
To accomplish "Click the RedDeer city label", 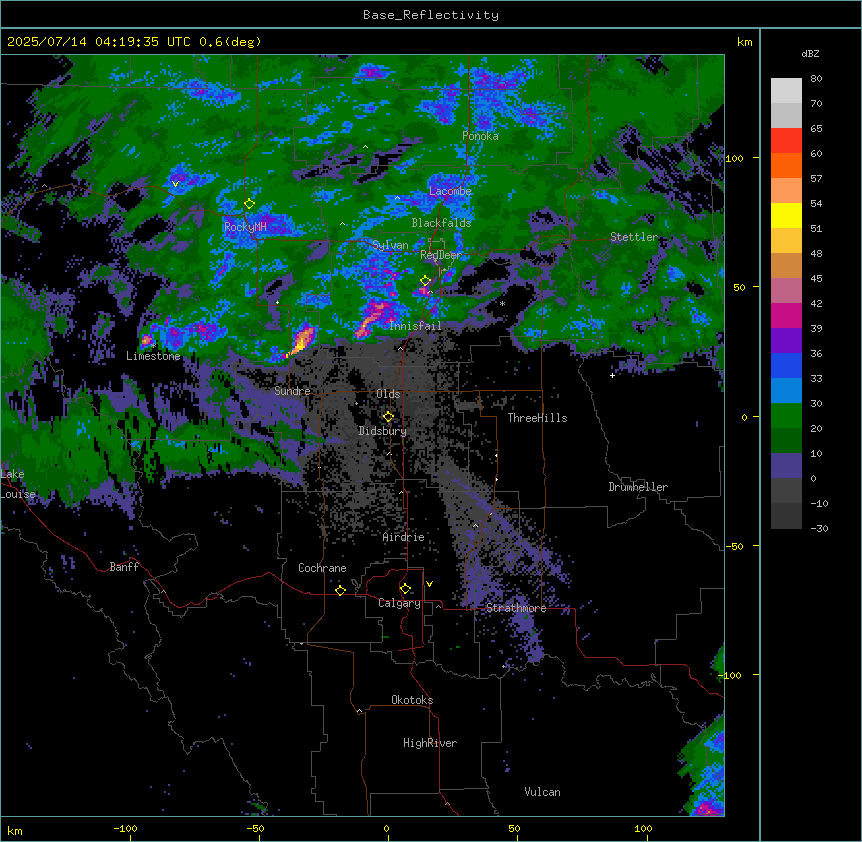I will 441,255.
